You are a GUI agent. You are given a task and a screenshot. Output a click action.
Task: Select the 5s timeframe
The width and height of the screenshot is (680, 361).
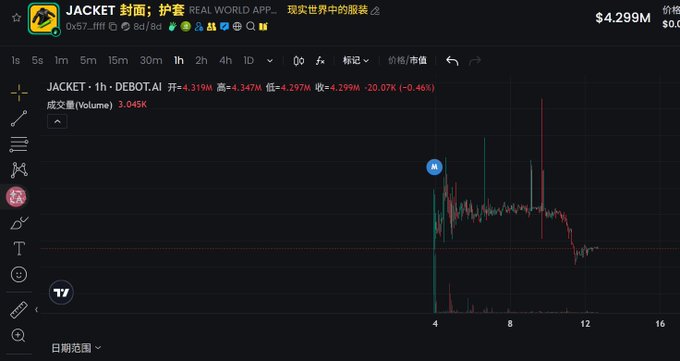[x=37, y=61]
